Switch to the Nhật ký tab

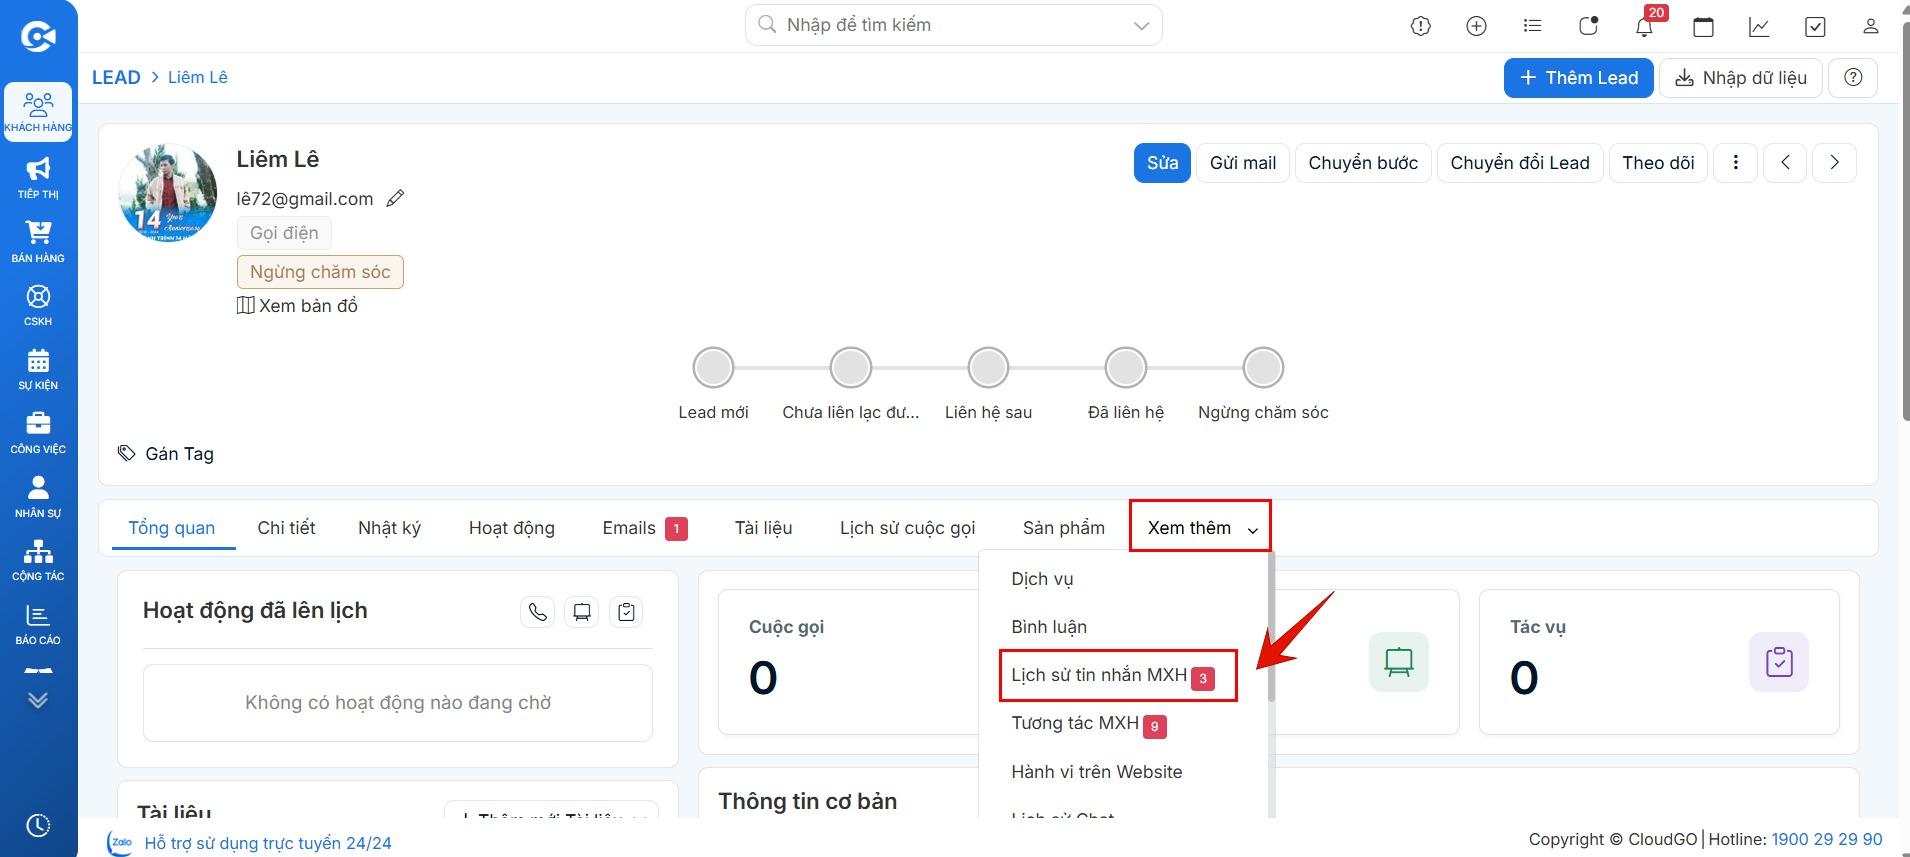389,528
